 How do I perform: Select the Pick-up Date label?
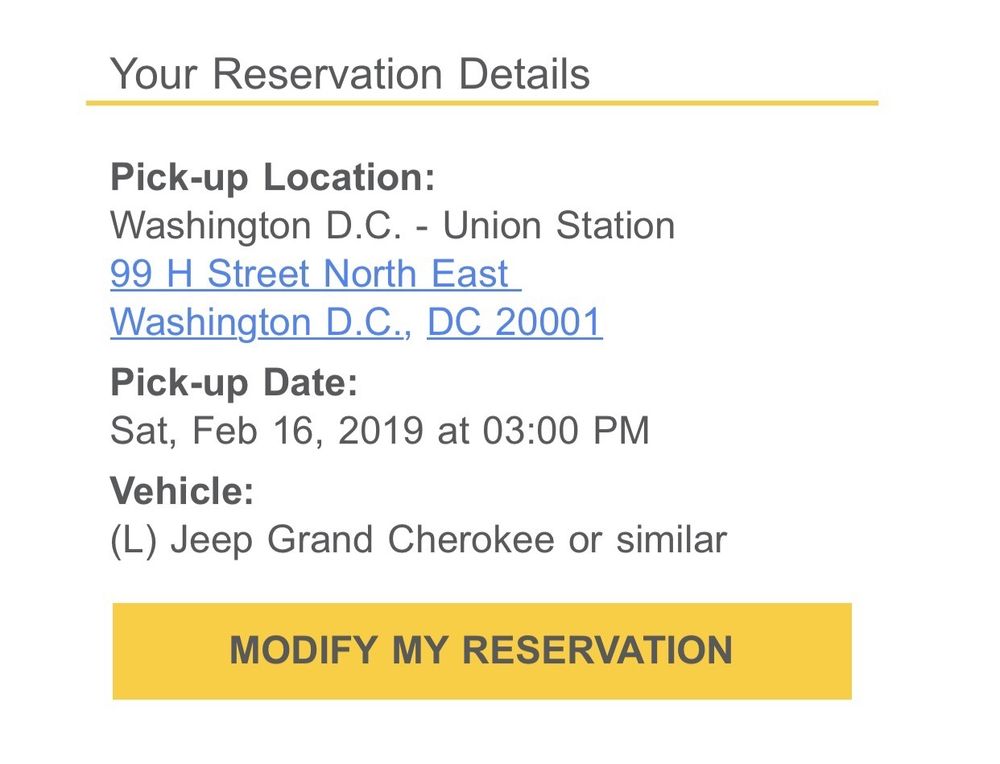pos(233,382)
